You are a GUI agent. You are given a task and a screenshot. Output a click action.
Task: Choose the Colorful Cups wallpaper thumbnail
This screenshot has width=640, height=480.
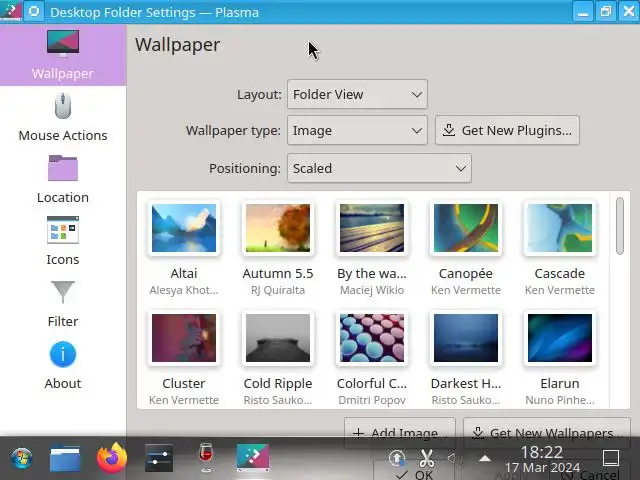pyautogui.click(x=372, y=338)
